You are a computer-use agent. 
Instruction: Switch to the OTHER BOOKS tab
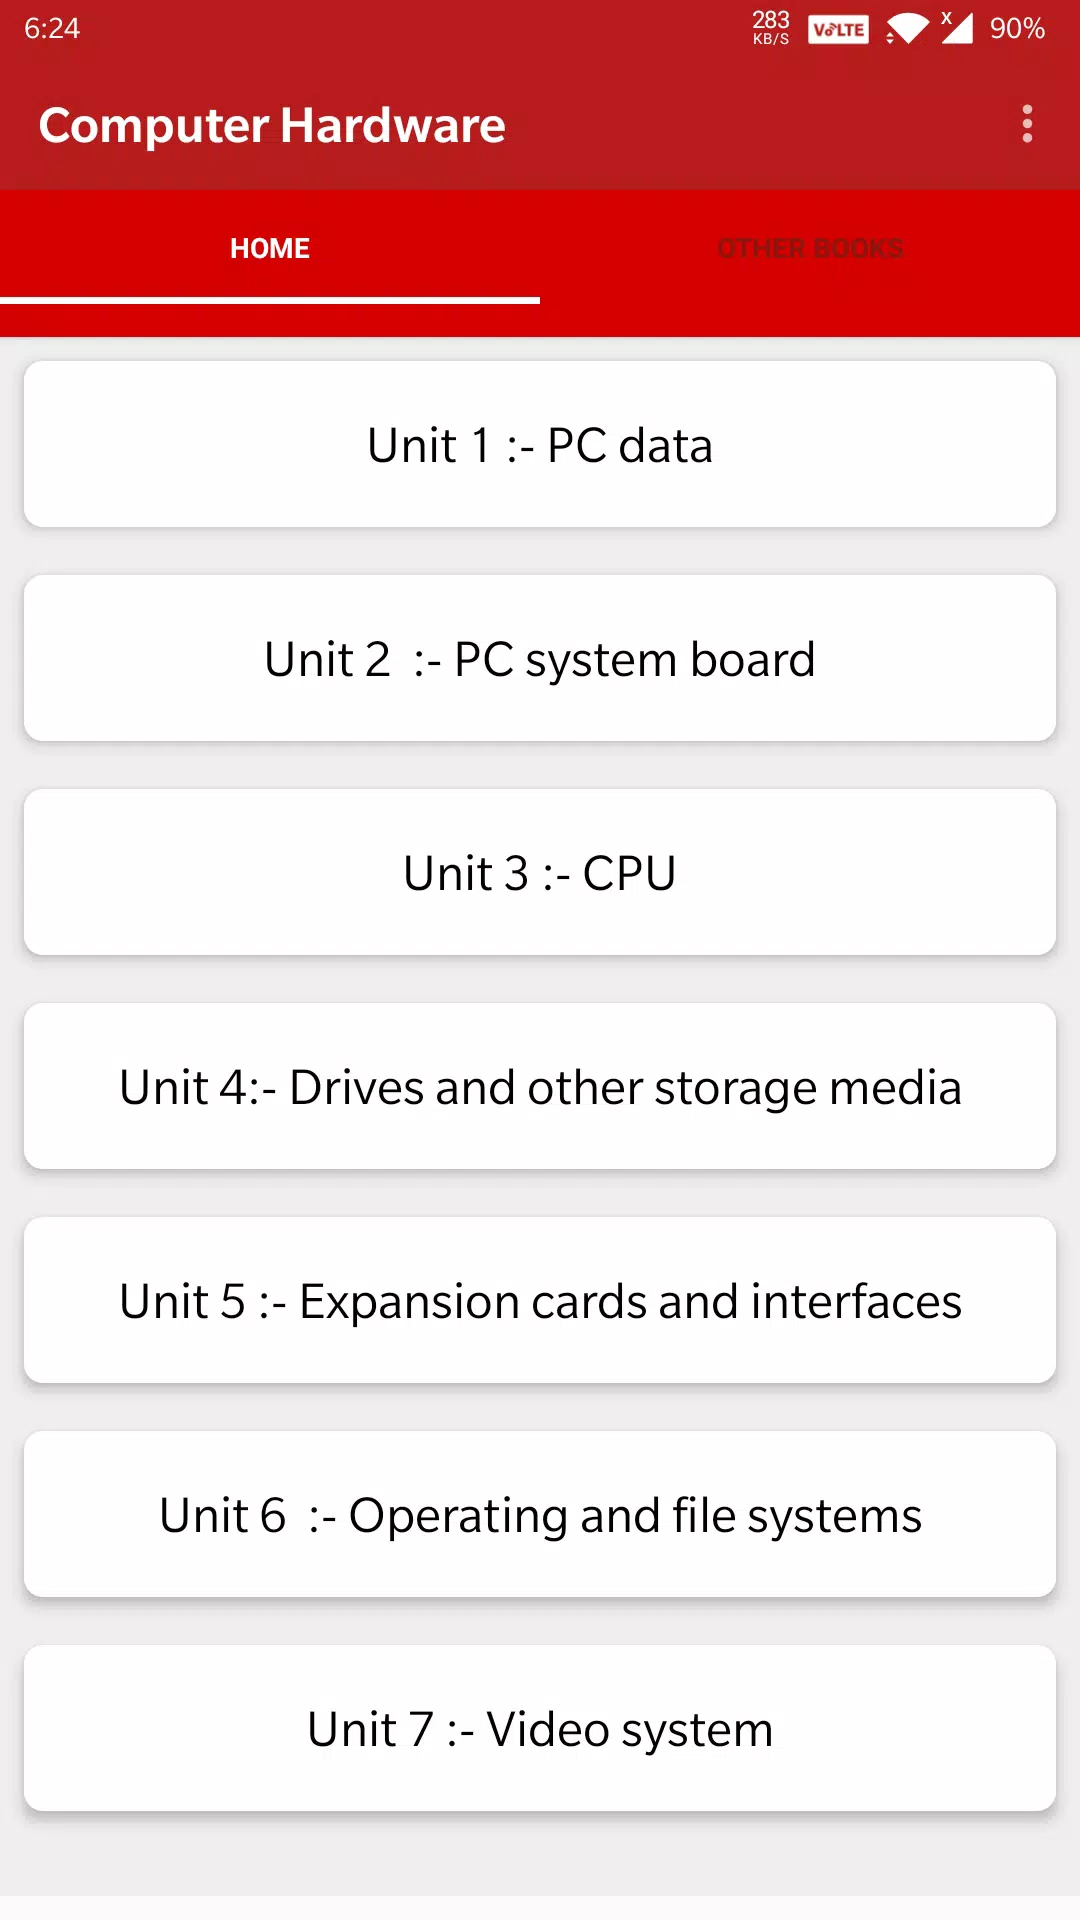pos(810,248)
